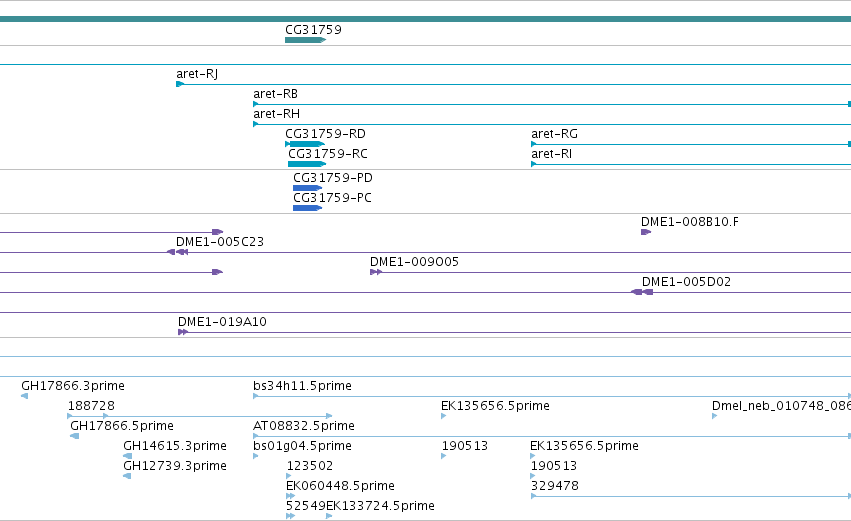This screenshot has width=851, height=521.
Task: Click the DME1-019A10 label
Action: click(223, 322)
